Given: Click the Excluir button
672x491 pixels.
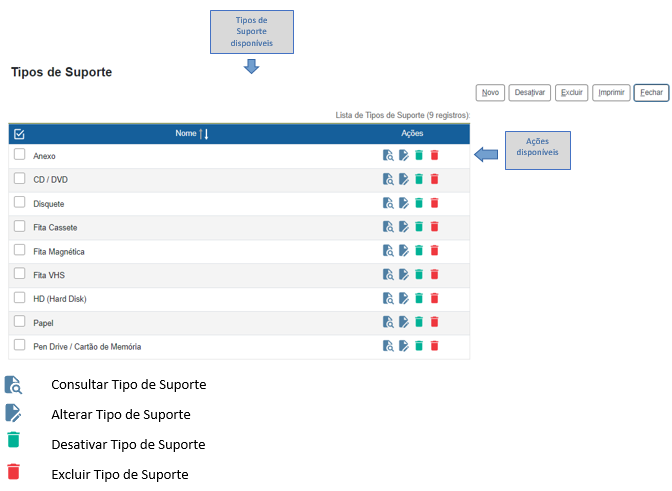Looking at the screenshot, I should (571, 92).
